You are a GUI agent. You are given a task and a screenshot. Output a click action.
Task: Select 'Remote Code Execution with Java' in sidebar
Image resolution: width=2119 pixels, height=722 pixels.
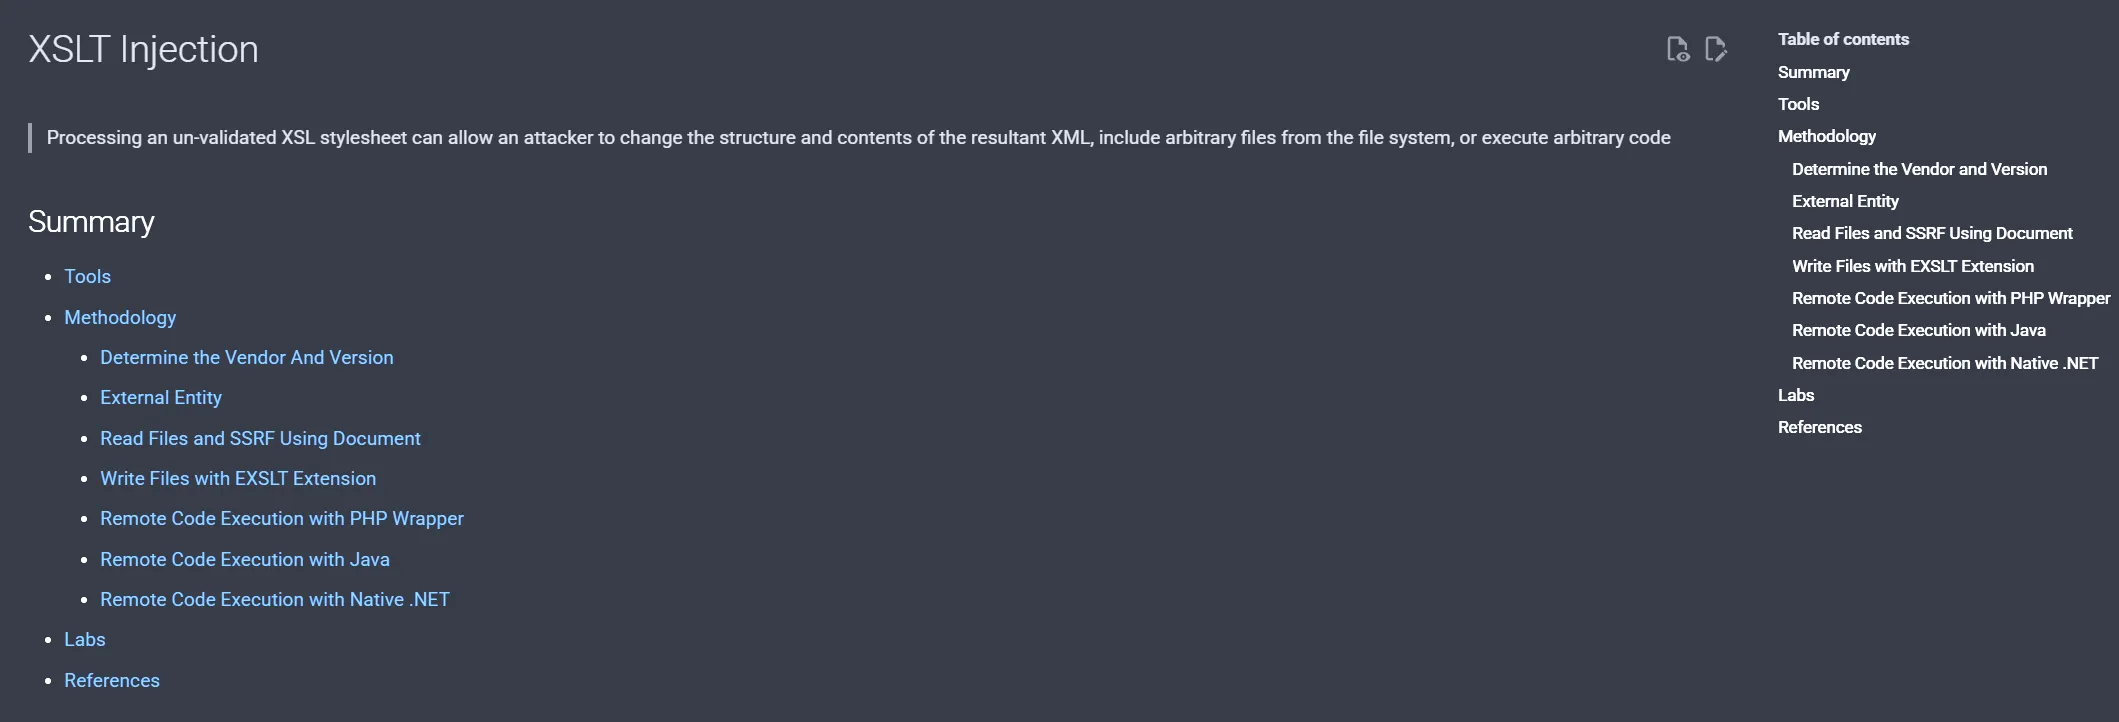pos(1918,330)
